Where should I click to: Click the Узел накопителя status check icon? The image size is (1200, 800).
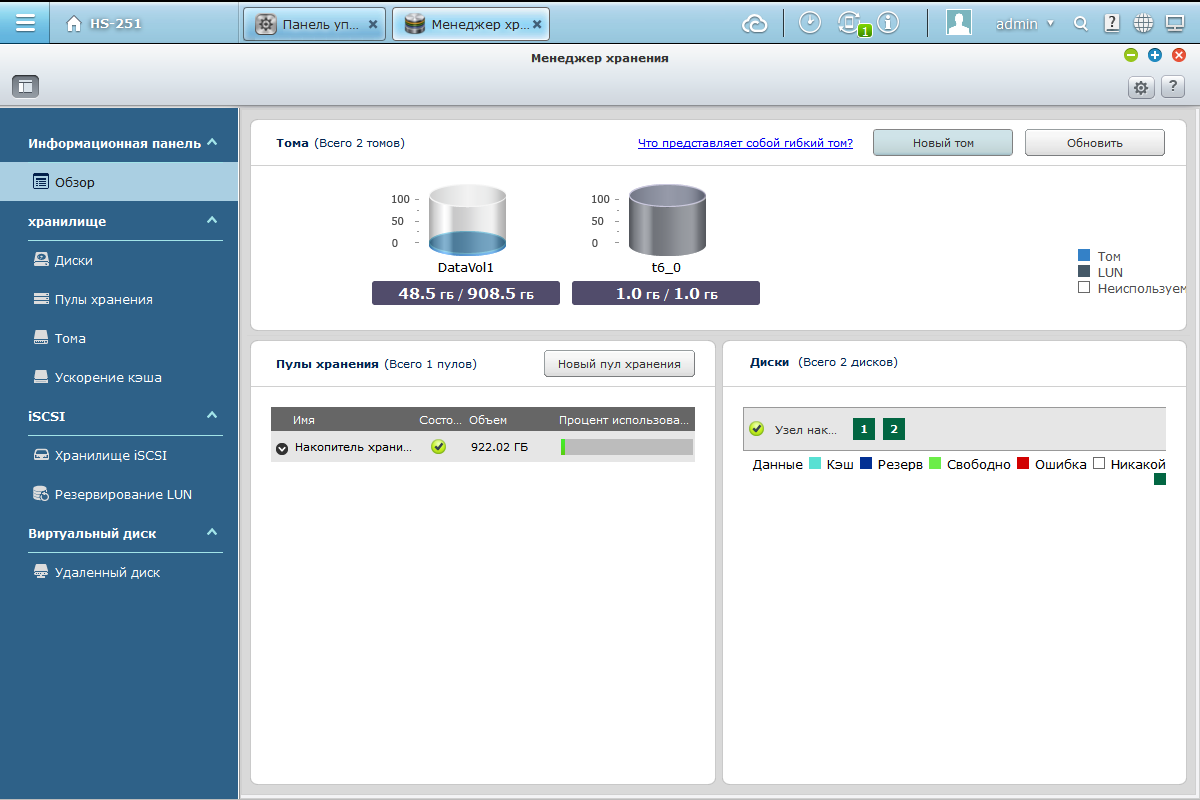click(x=757, y=429)
